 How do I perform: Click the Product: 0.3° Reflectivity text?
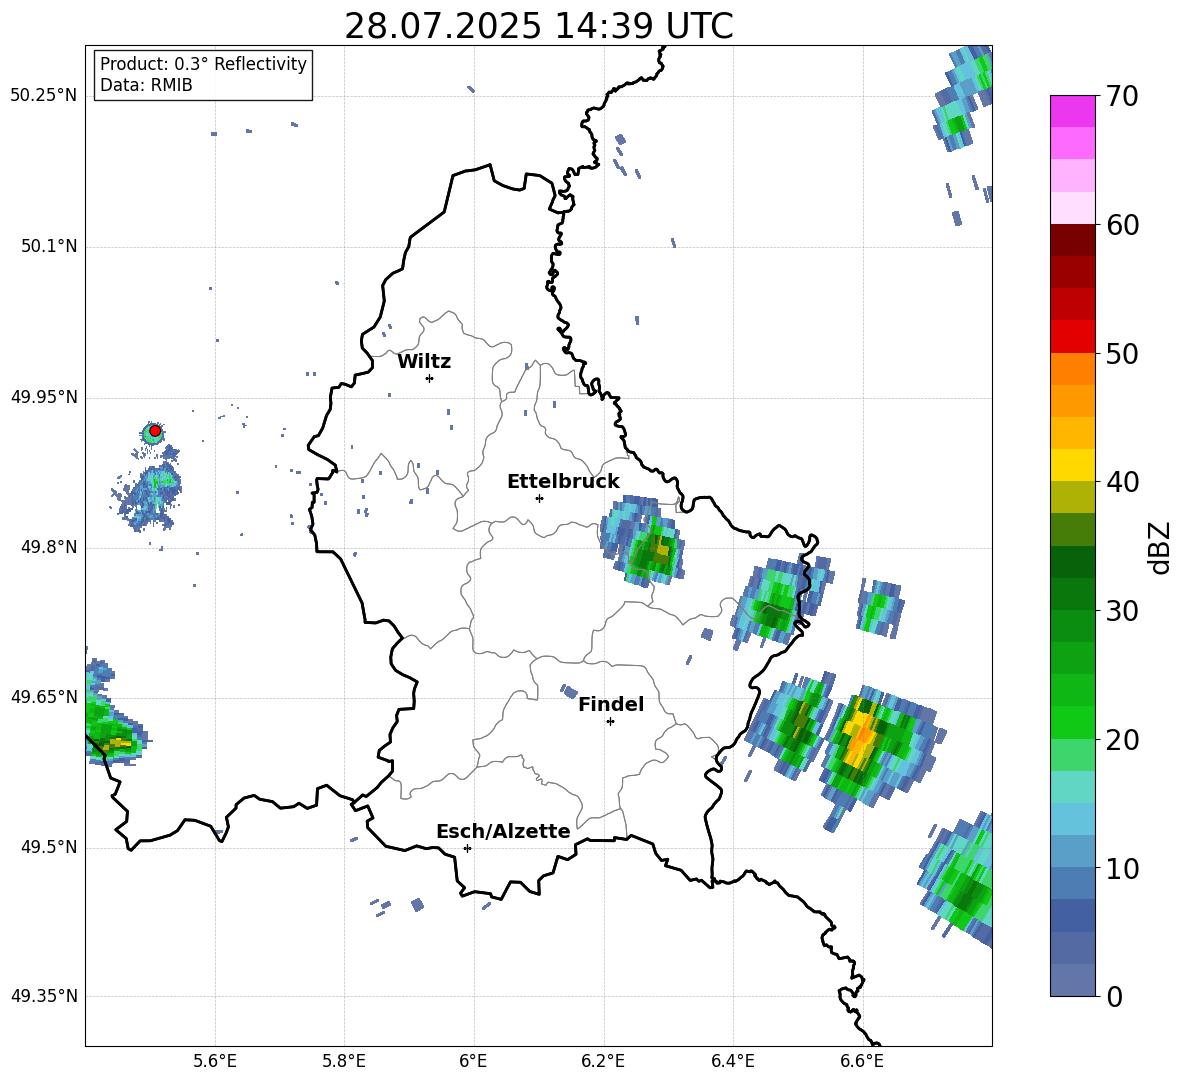(x=203, y=64)
